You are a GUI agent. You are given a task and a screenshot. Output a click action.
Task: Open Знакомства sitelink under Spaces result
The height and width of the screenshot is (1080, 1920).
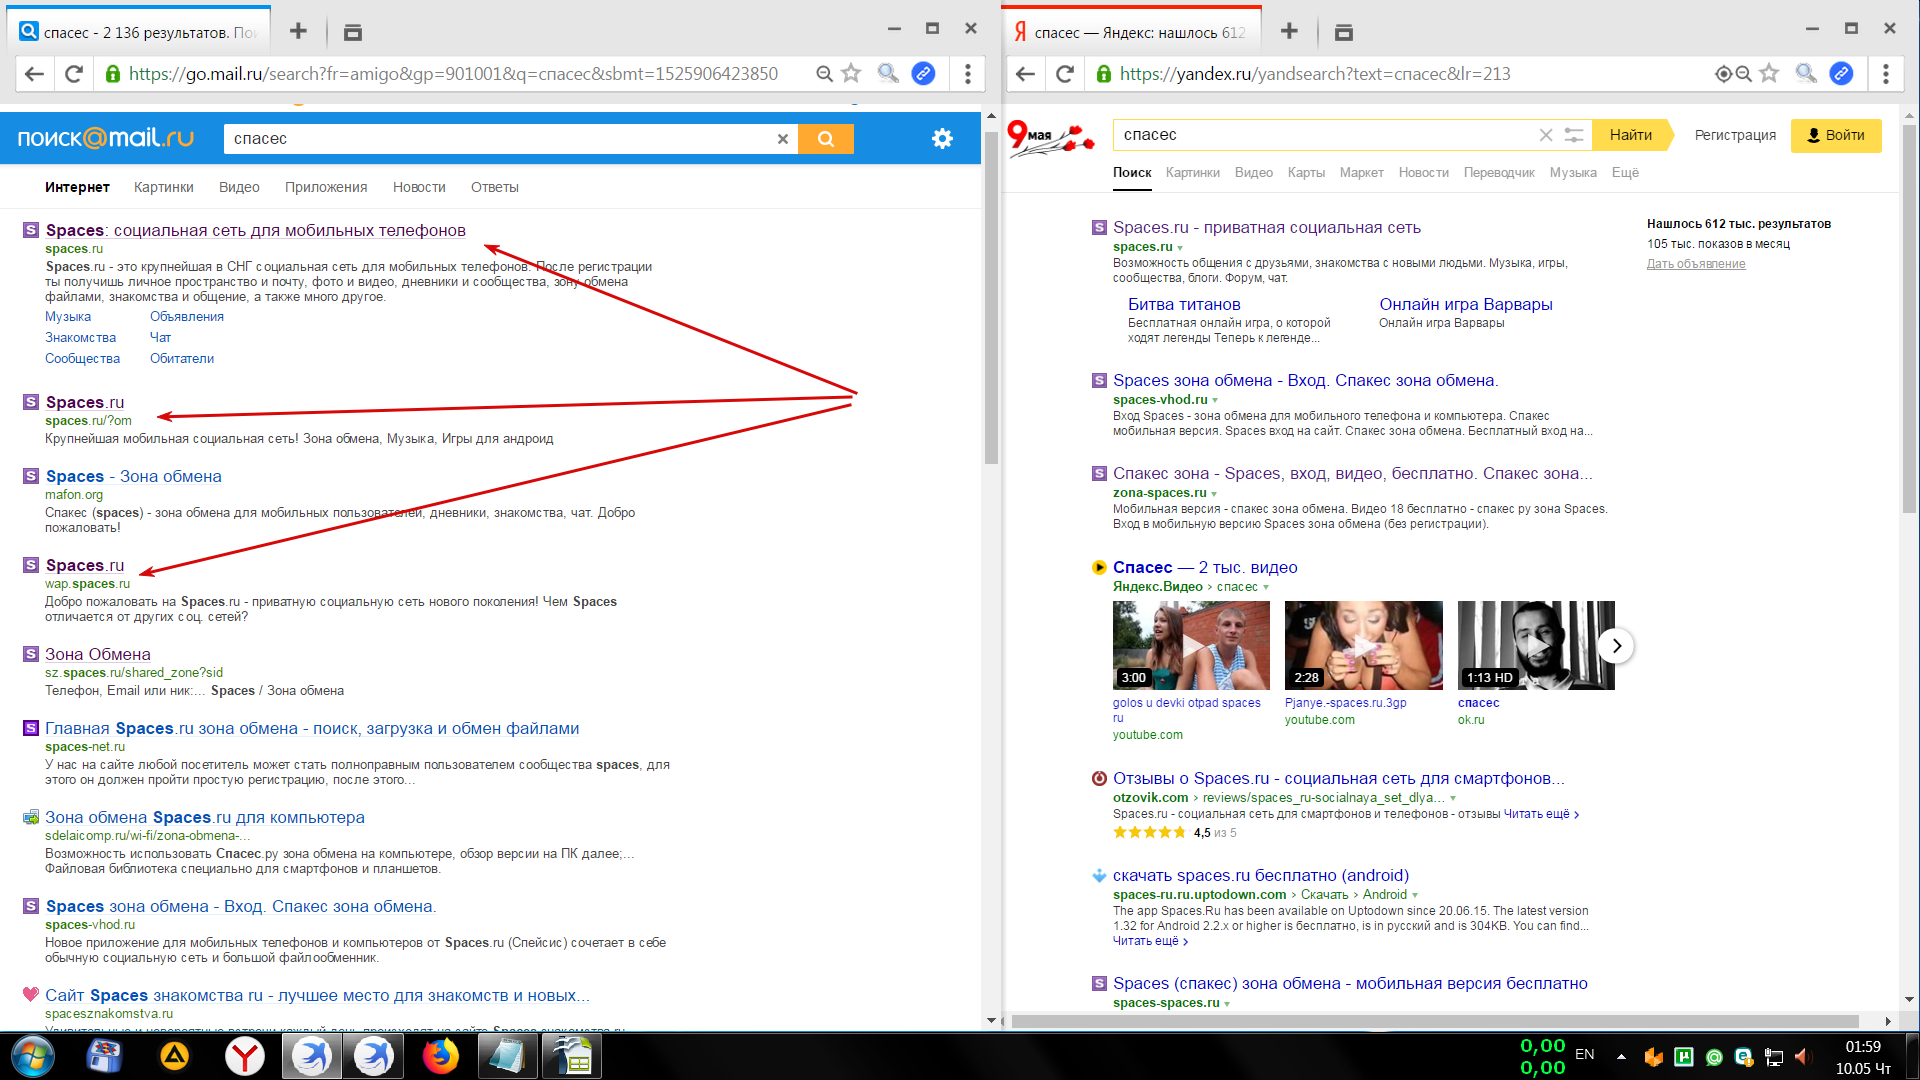tap(80, 338)
